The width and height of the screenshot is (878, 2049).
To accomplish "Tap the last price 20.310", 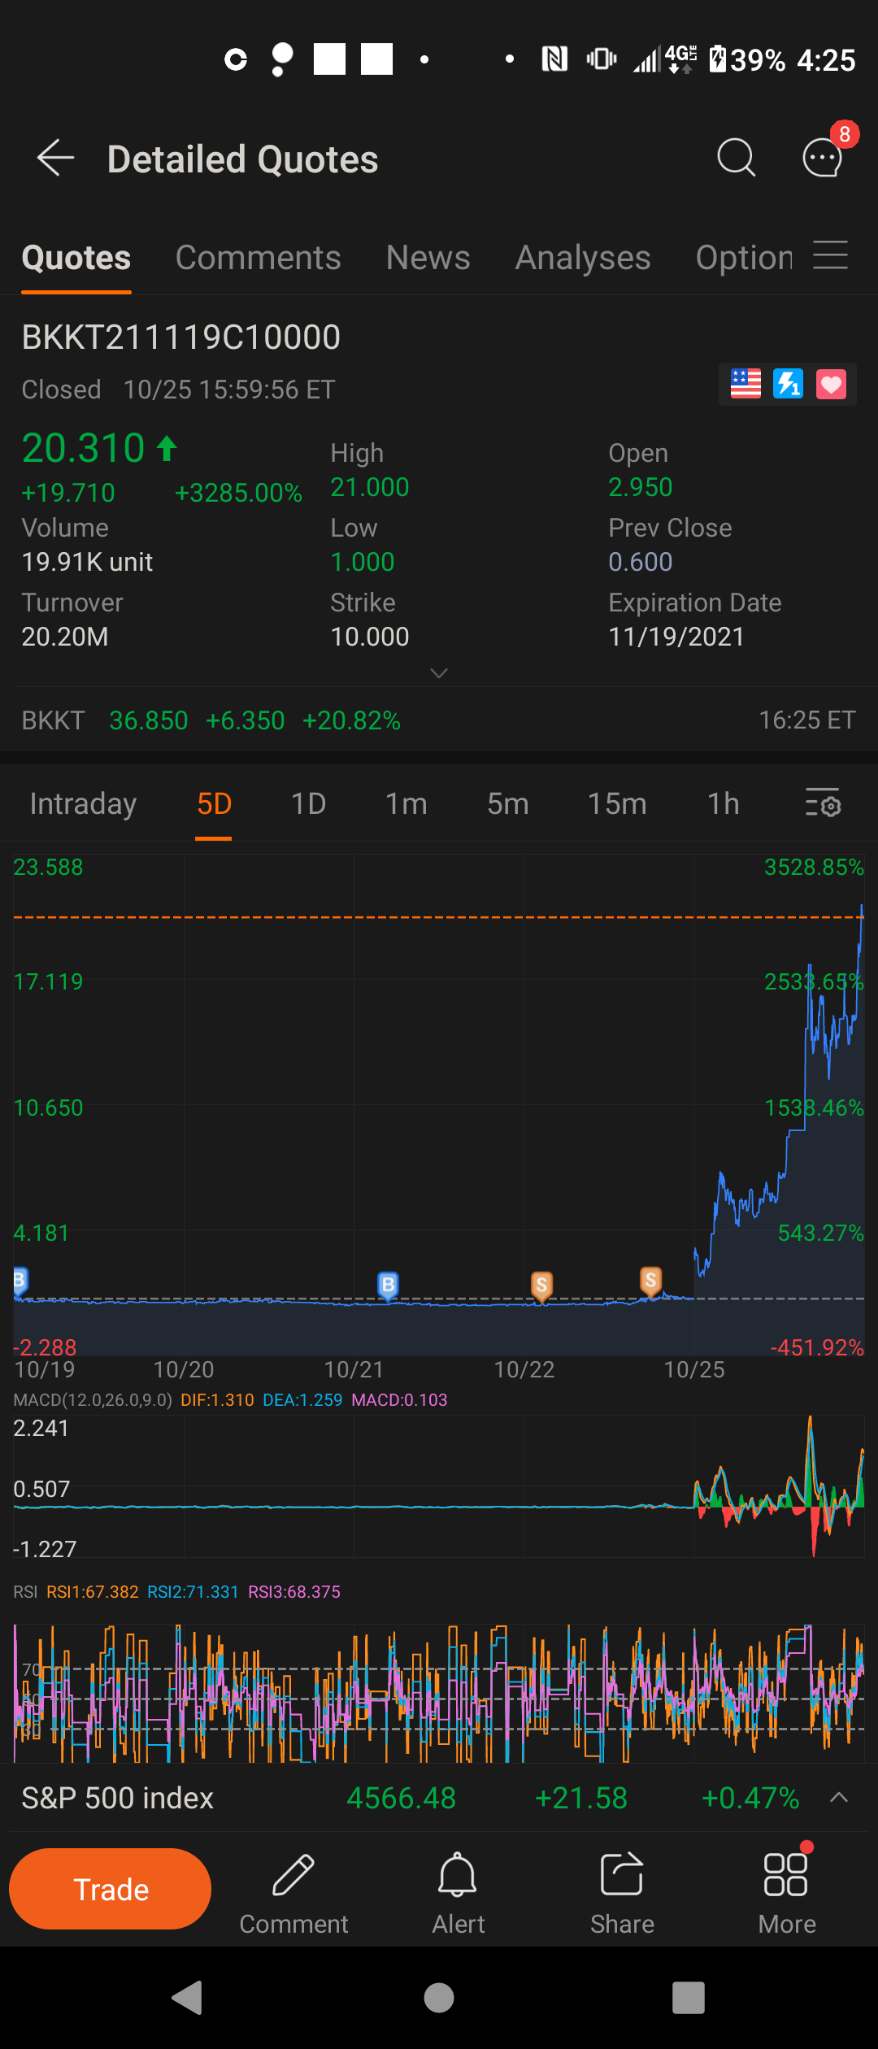I will click(x=84, y=448).
